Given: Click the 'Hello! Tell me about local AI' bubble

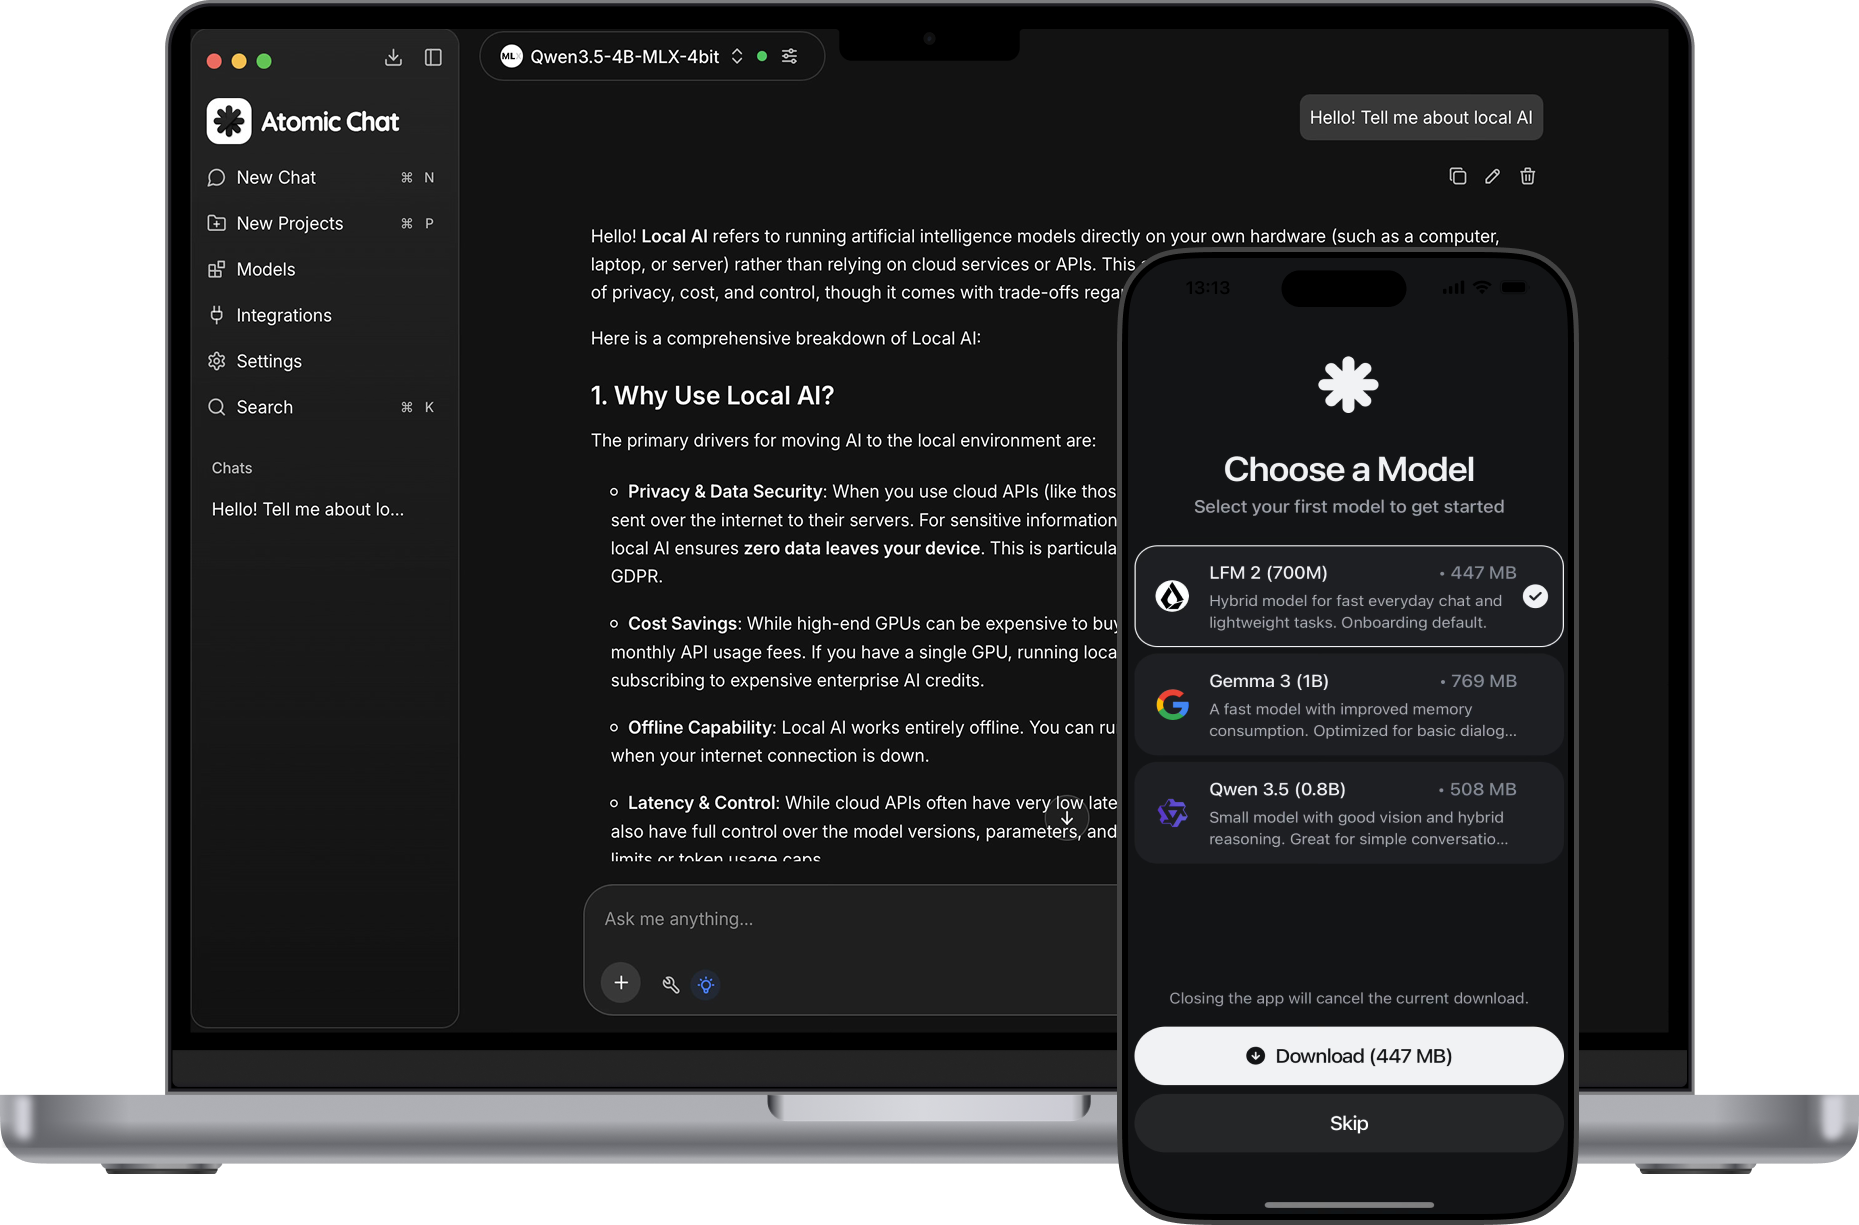Looking at the screenshot, I should click(1421, 117).
